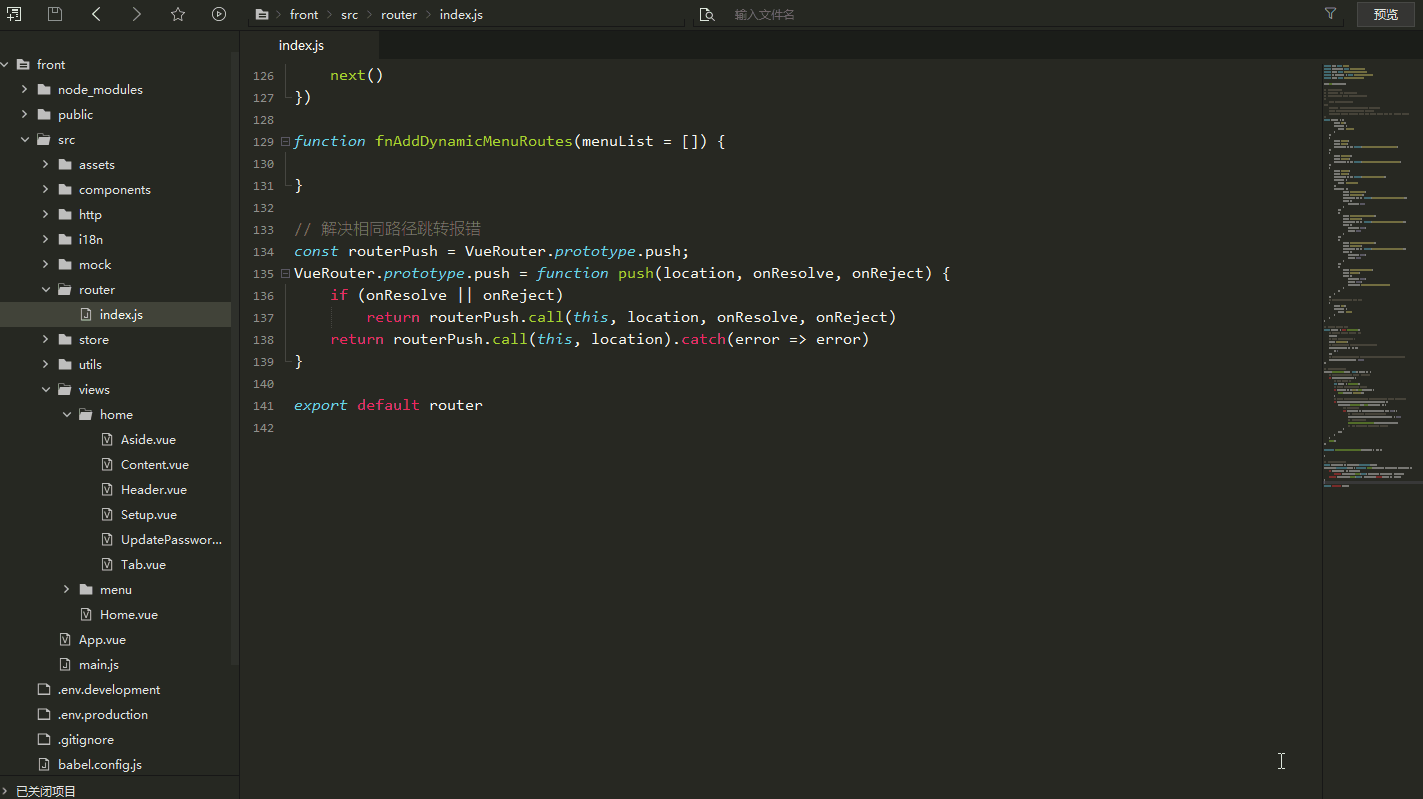
Task: Navigate forward with the right arrow icon
Action: click(x=137, y=14)
